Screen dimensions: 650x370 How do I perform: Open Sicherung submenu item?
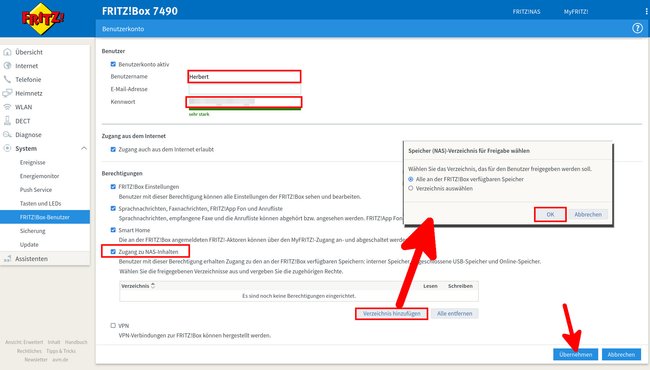33,231
